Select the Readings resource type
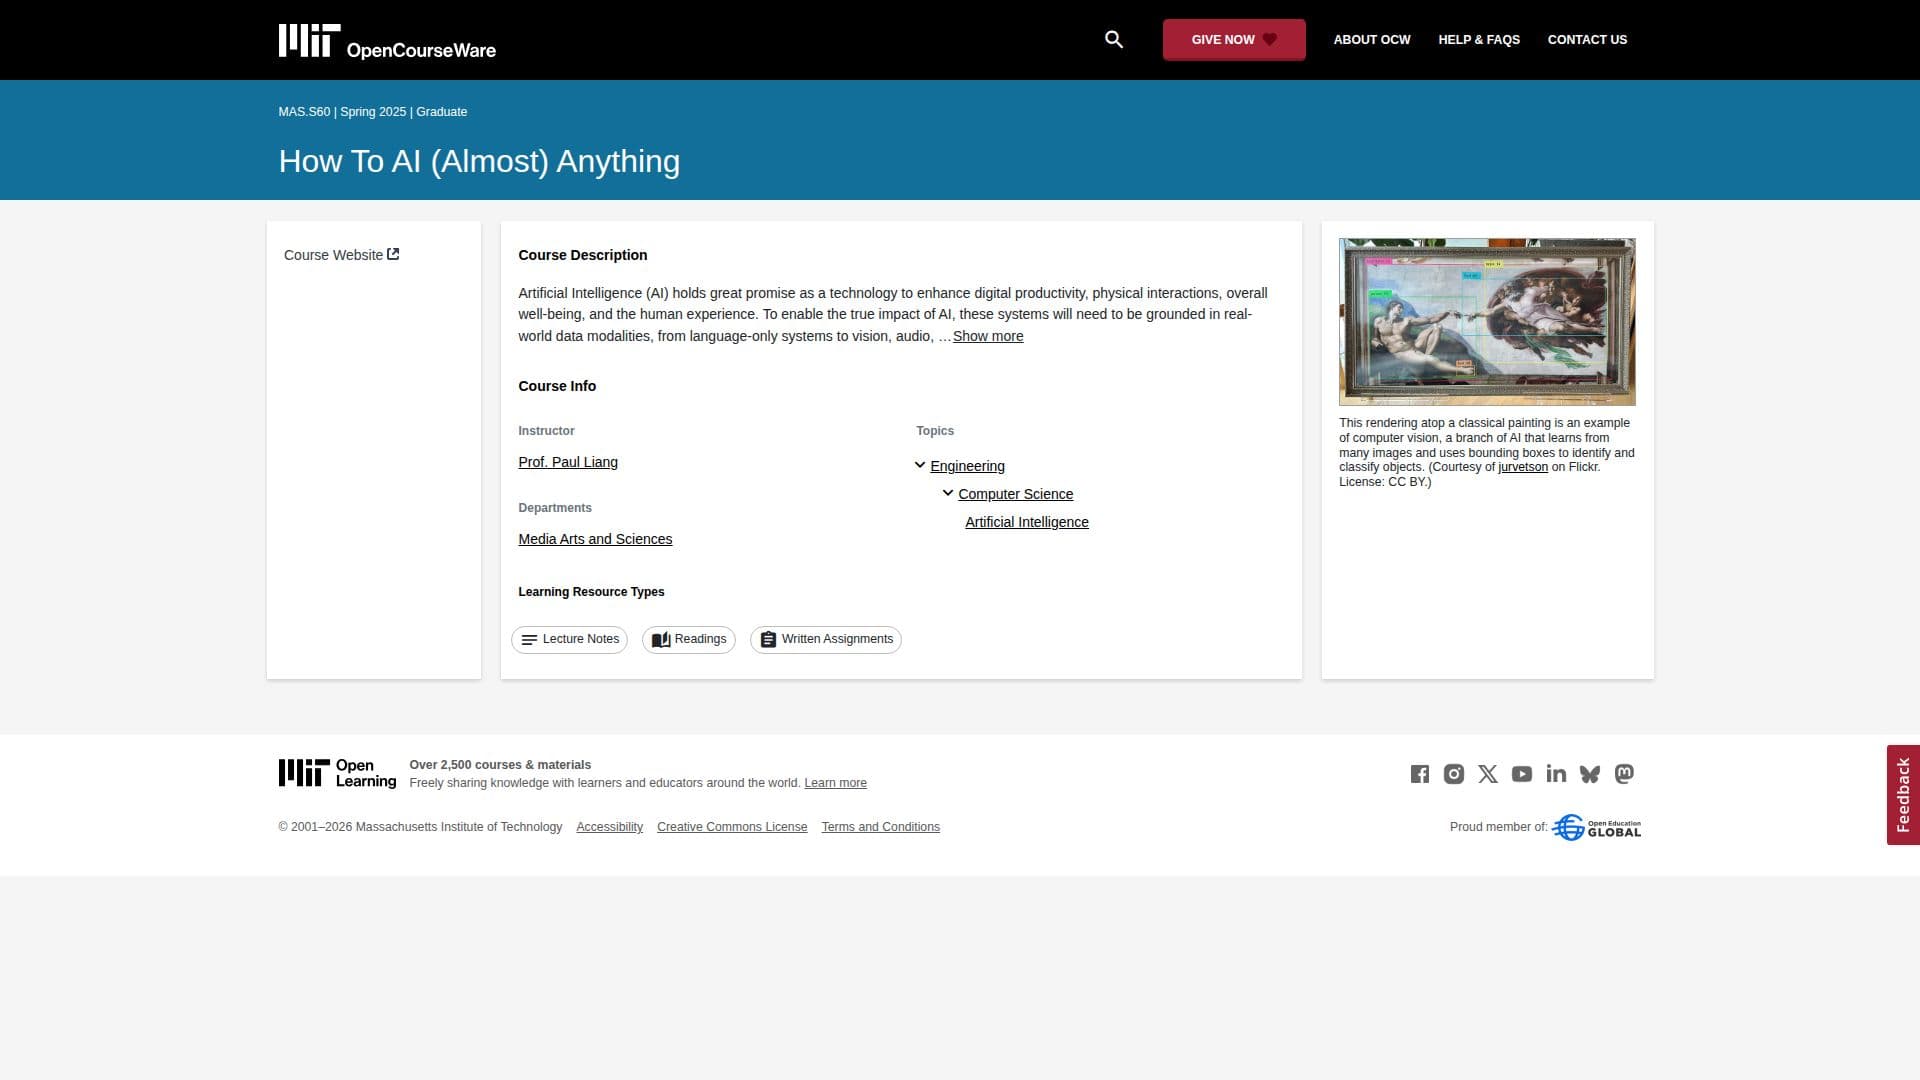Viewport: 1920px width, 1080px height. point(688,639)
